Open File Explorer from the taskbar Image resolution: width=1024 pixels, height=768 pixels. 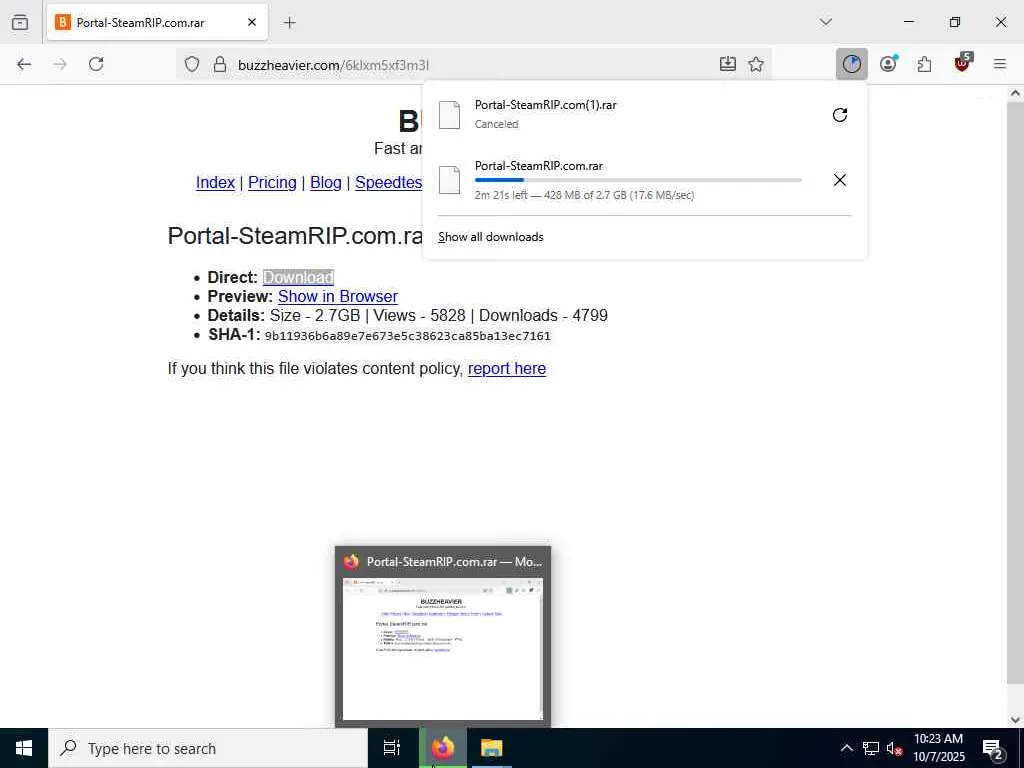coord(491,748)
